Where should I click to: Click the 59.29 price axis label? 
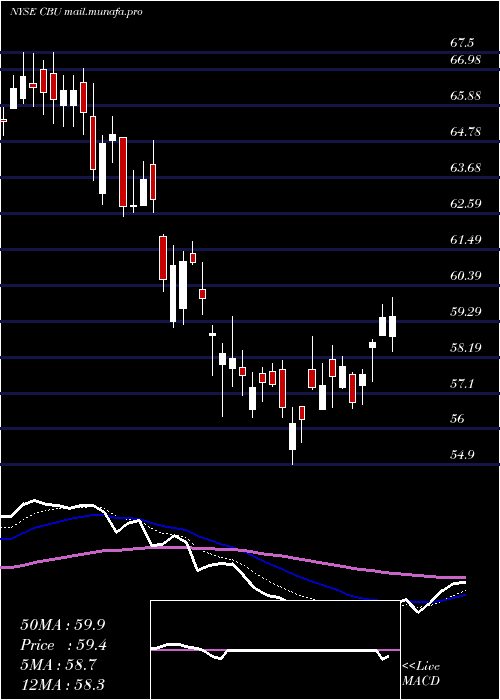point(465,312)
